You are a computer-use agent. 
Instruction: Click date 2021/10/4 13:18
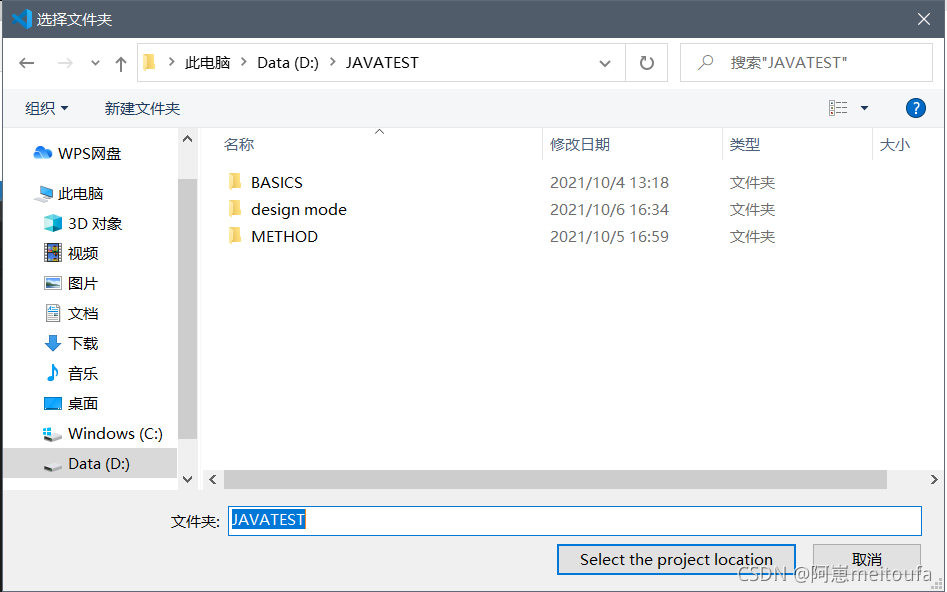[x=609, y=182]
